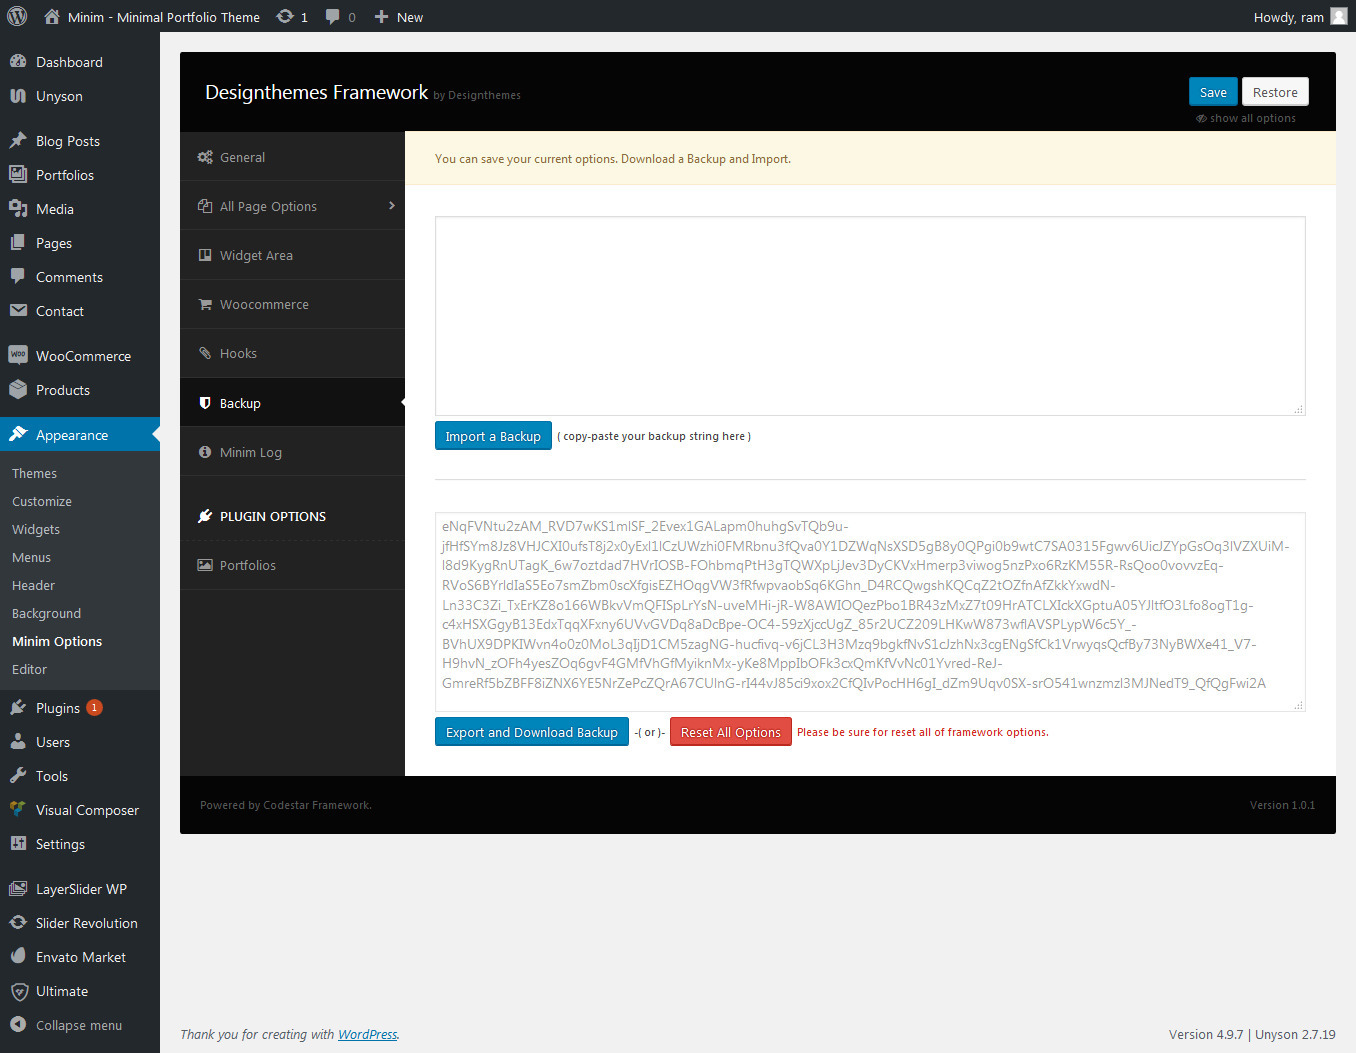
Task: Open Editor under Appearance
Action: pos(29,669)
